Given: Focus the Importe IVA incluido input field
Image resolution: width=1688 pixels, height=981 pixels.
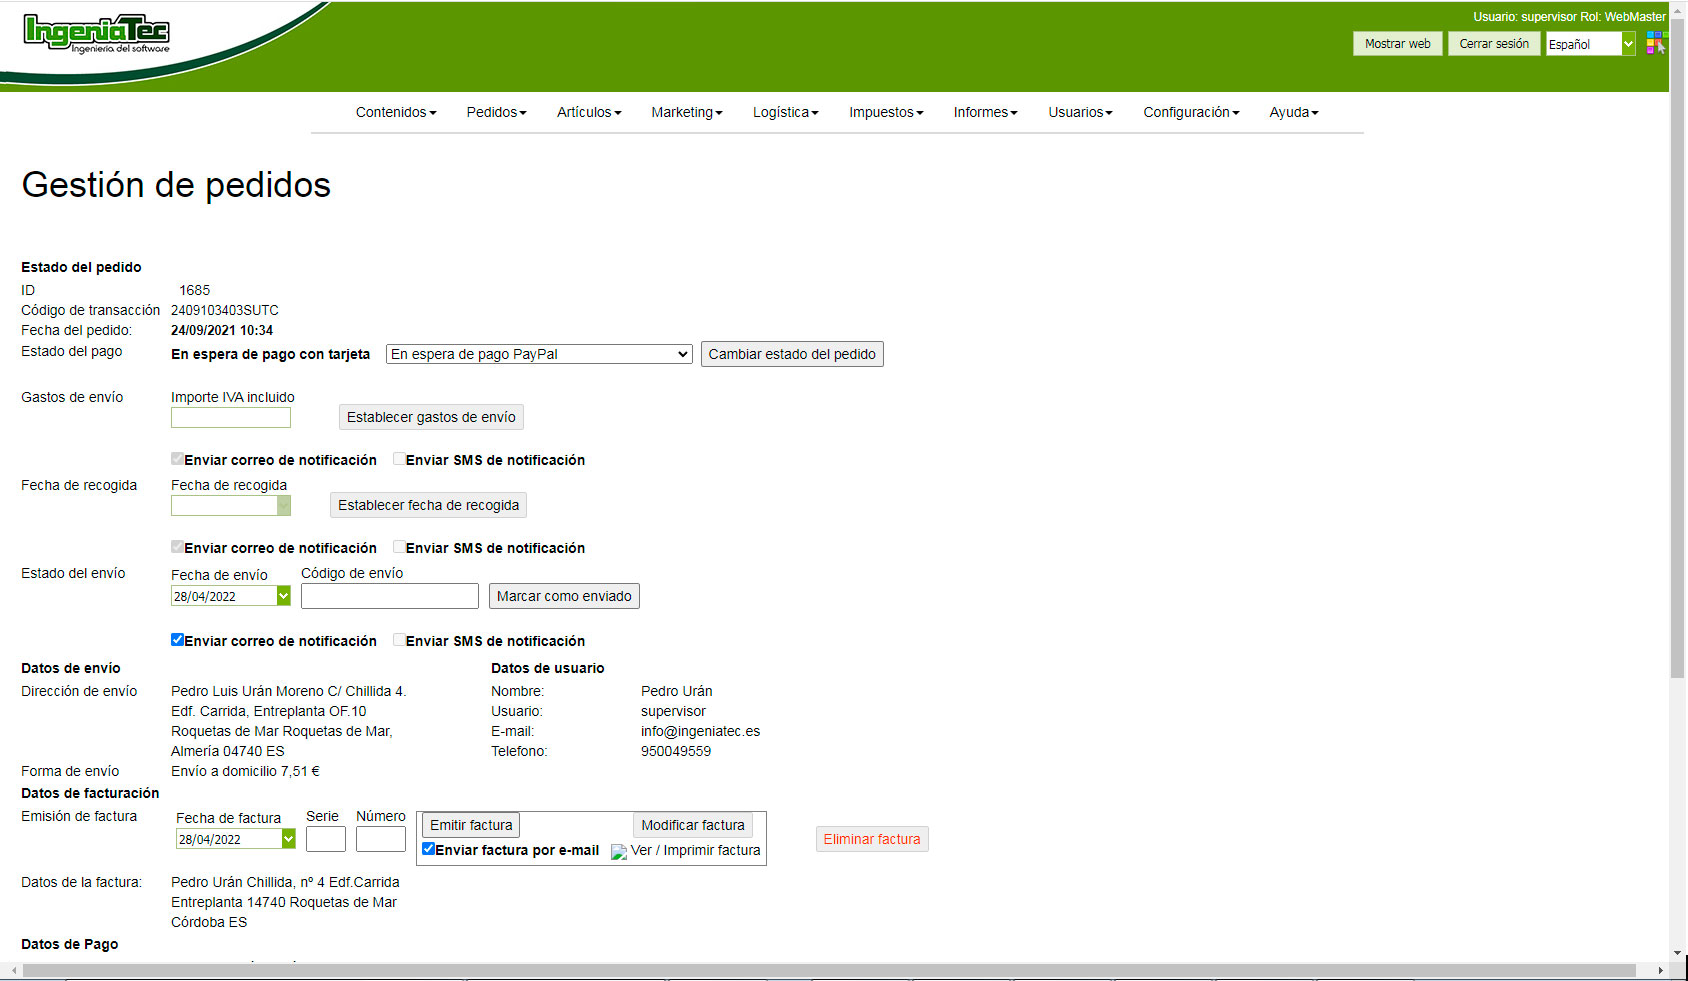Looking at the screenshot, I should [231, 417].
